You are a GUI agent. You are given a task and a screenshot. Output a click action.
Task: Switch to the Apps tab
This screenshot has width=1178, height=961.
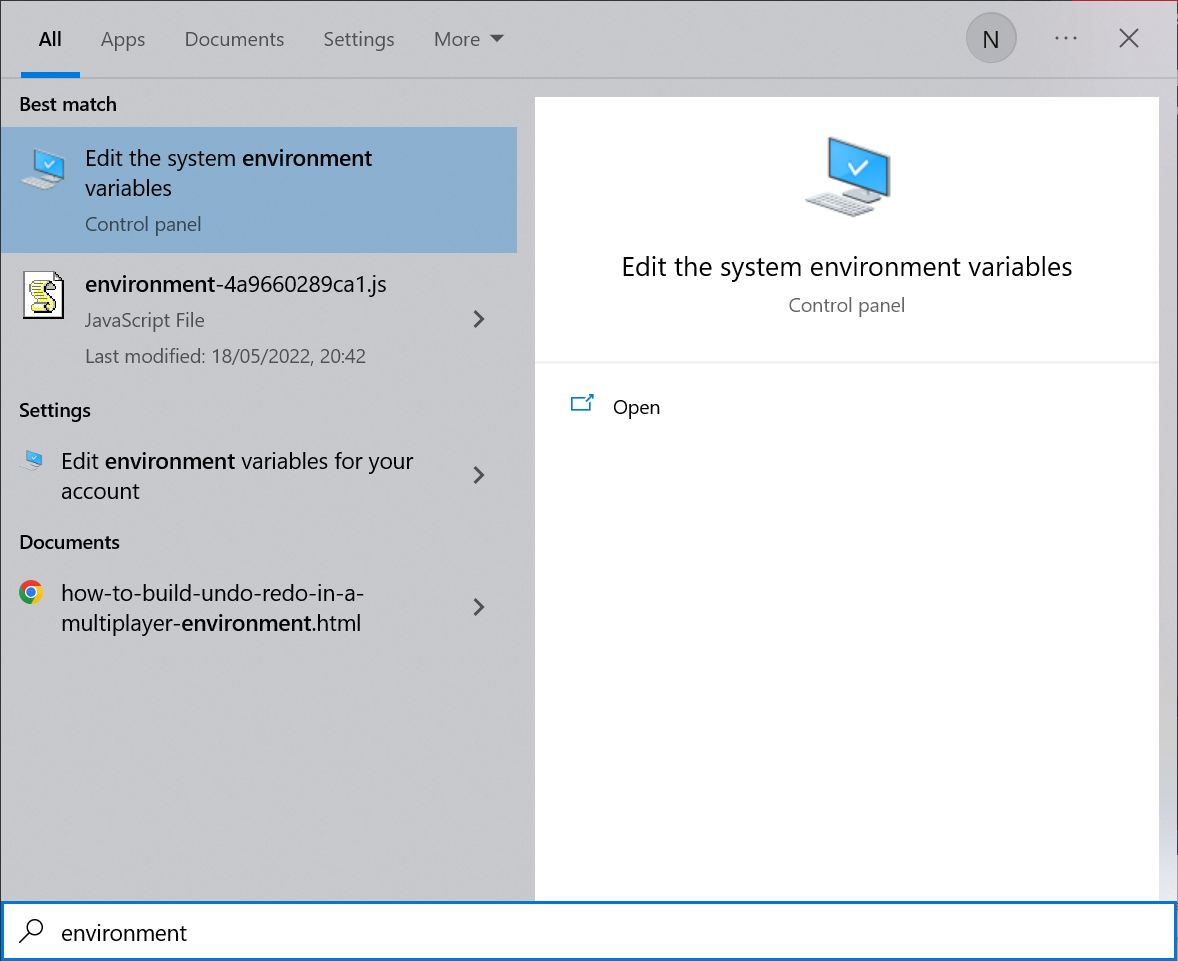(x=123, y=39)
